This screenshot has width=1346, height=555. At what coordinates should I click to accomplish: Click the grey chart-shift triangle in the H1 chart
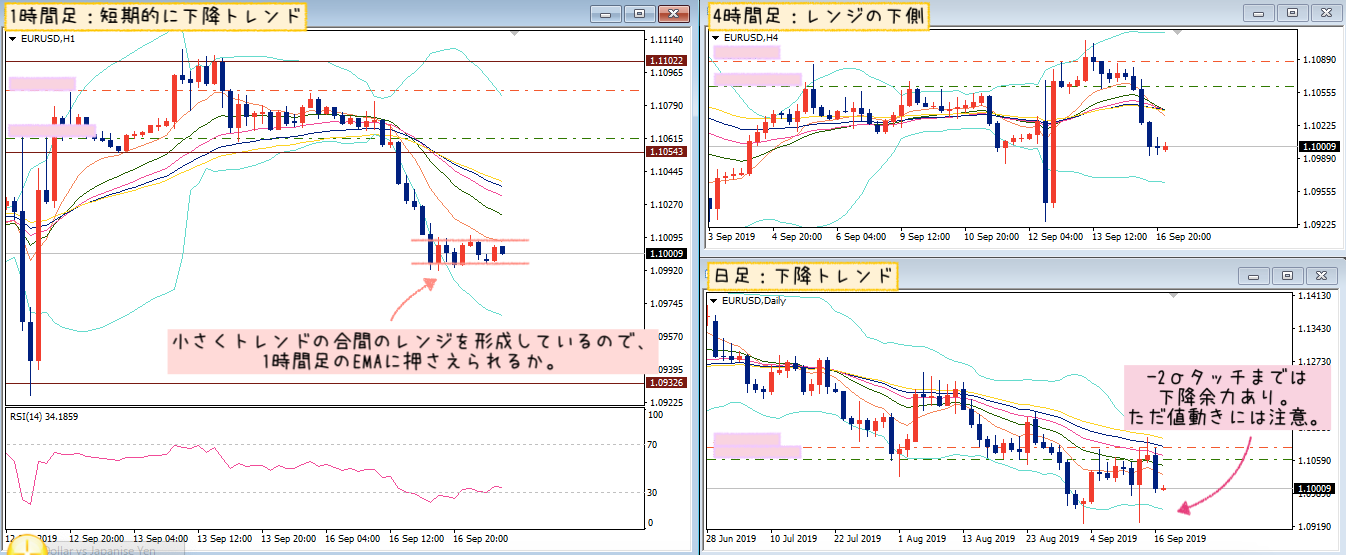(x=517, y=34)
